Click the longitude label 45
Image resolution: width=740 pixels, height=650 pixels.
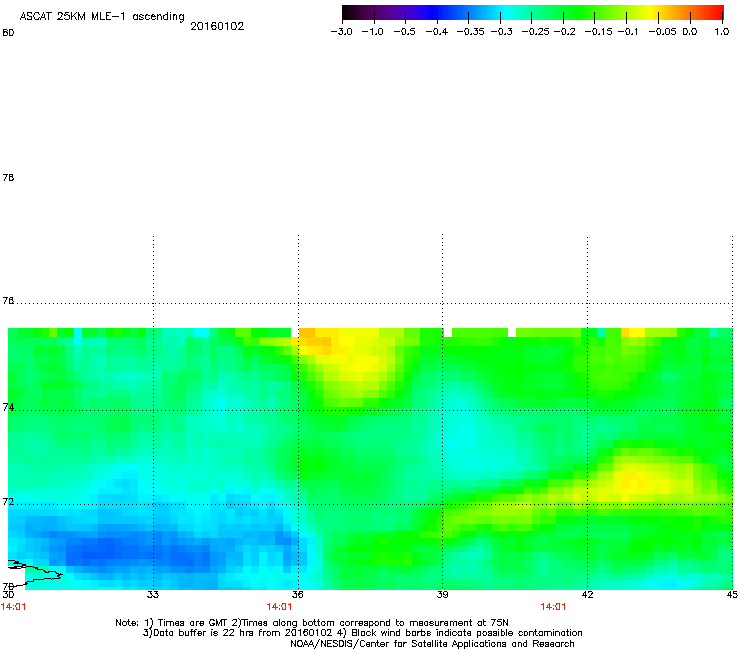click(732, 594)
